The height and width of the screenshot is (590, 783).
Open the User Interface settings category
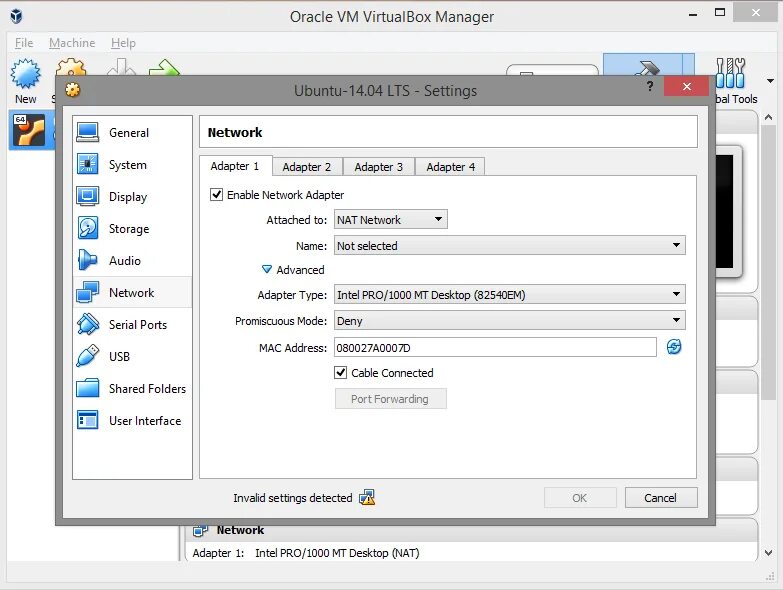click(132, 420)
